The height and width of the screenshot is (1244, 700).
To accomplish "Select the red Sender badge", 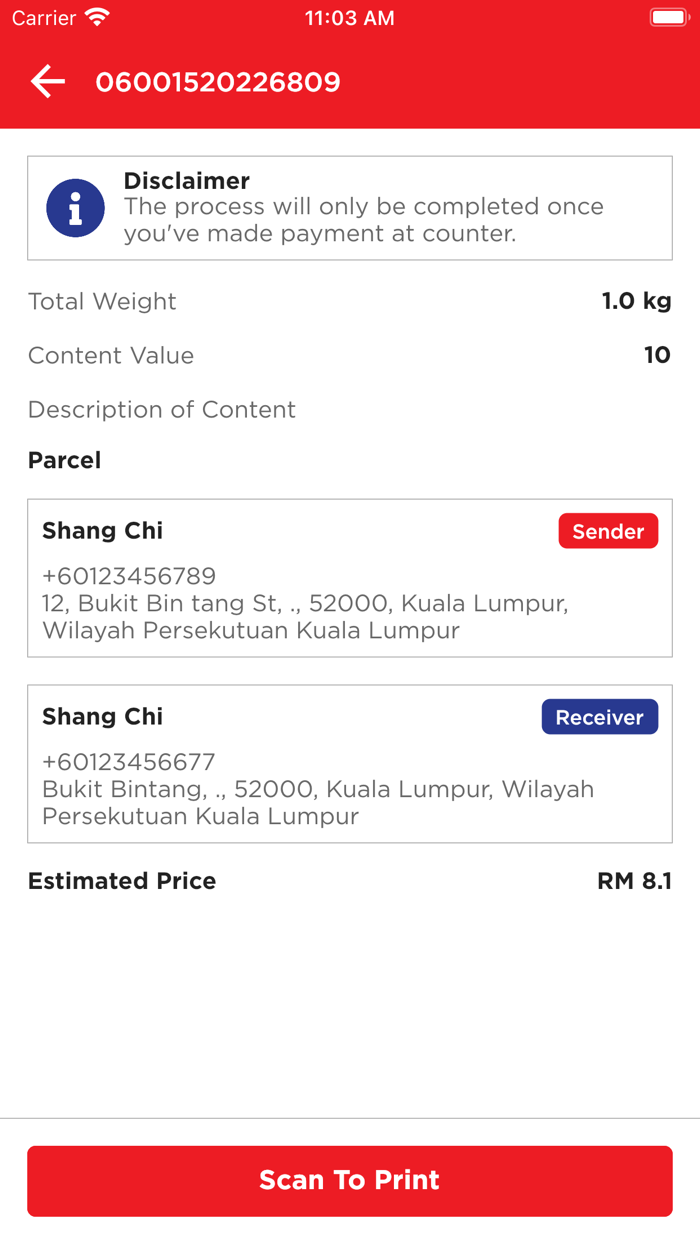I will pyautogui.click(x=608, y=531).
